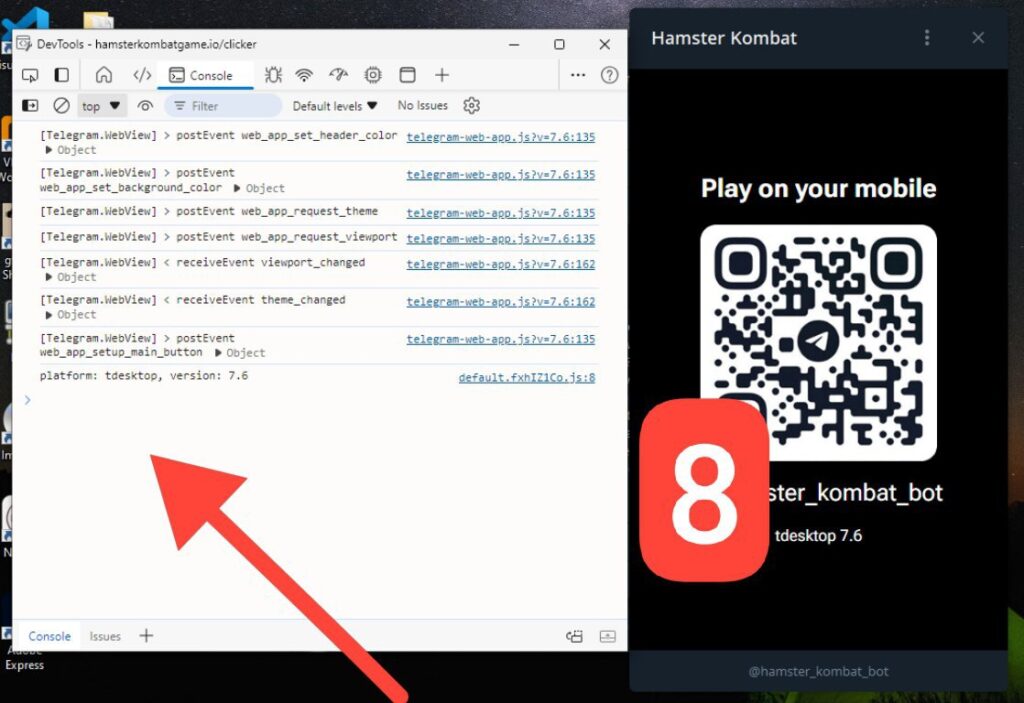Image resolution: width=1024 pixels, height=703 pixels.
Task: Close the Hamster Kombat window
Action: (x=978, y=38)
